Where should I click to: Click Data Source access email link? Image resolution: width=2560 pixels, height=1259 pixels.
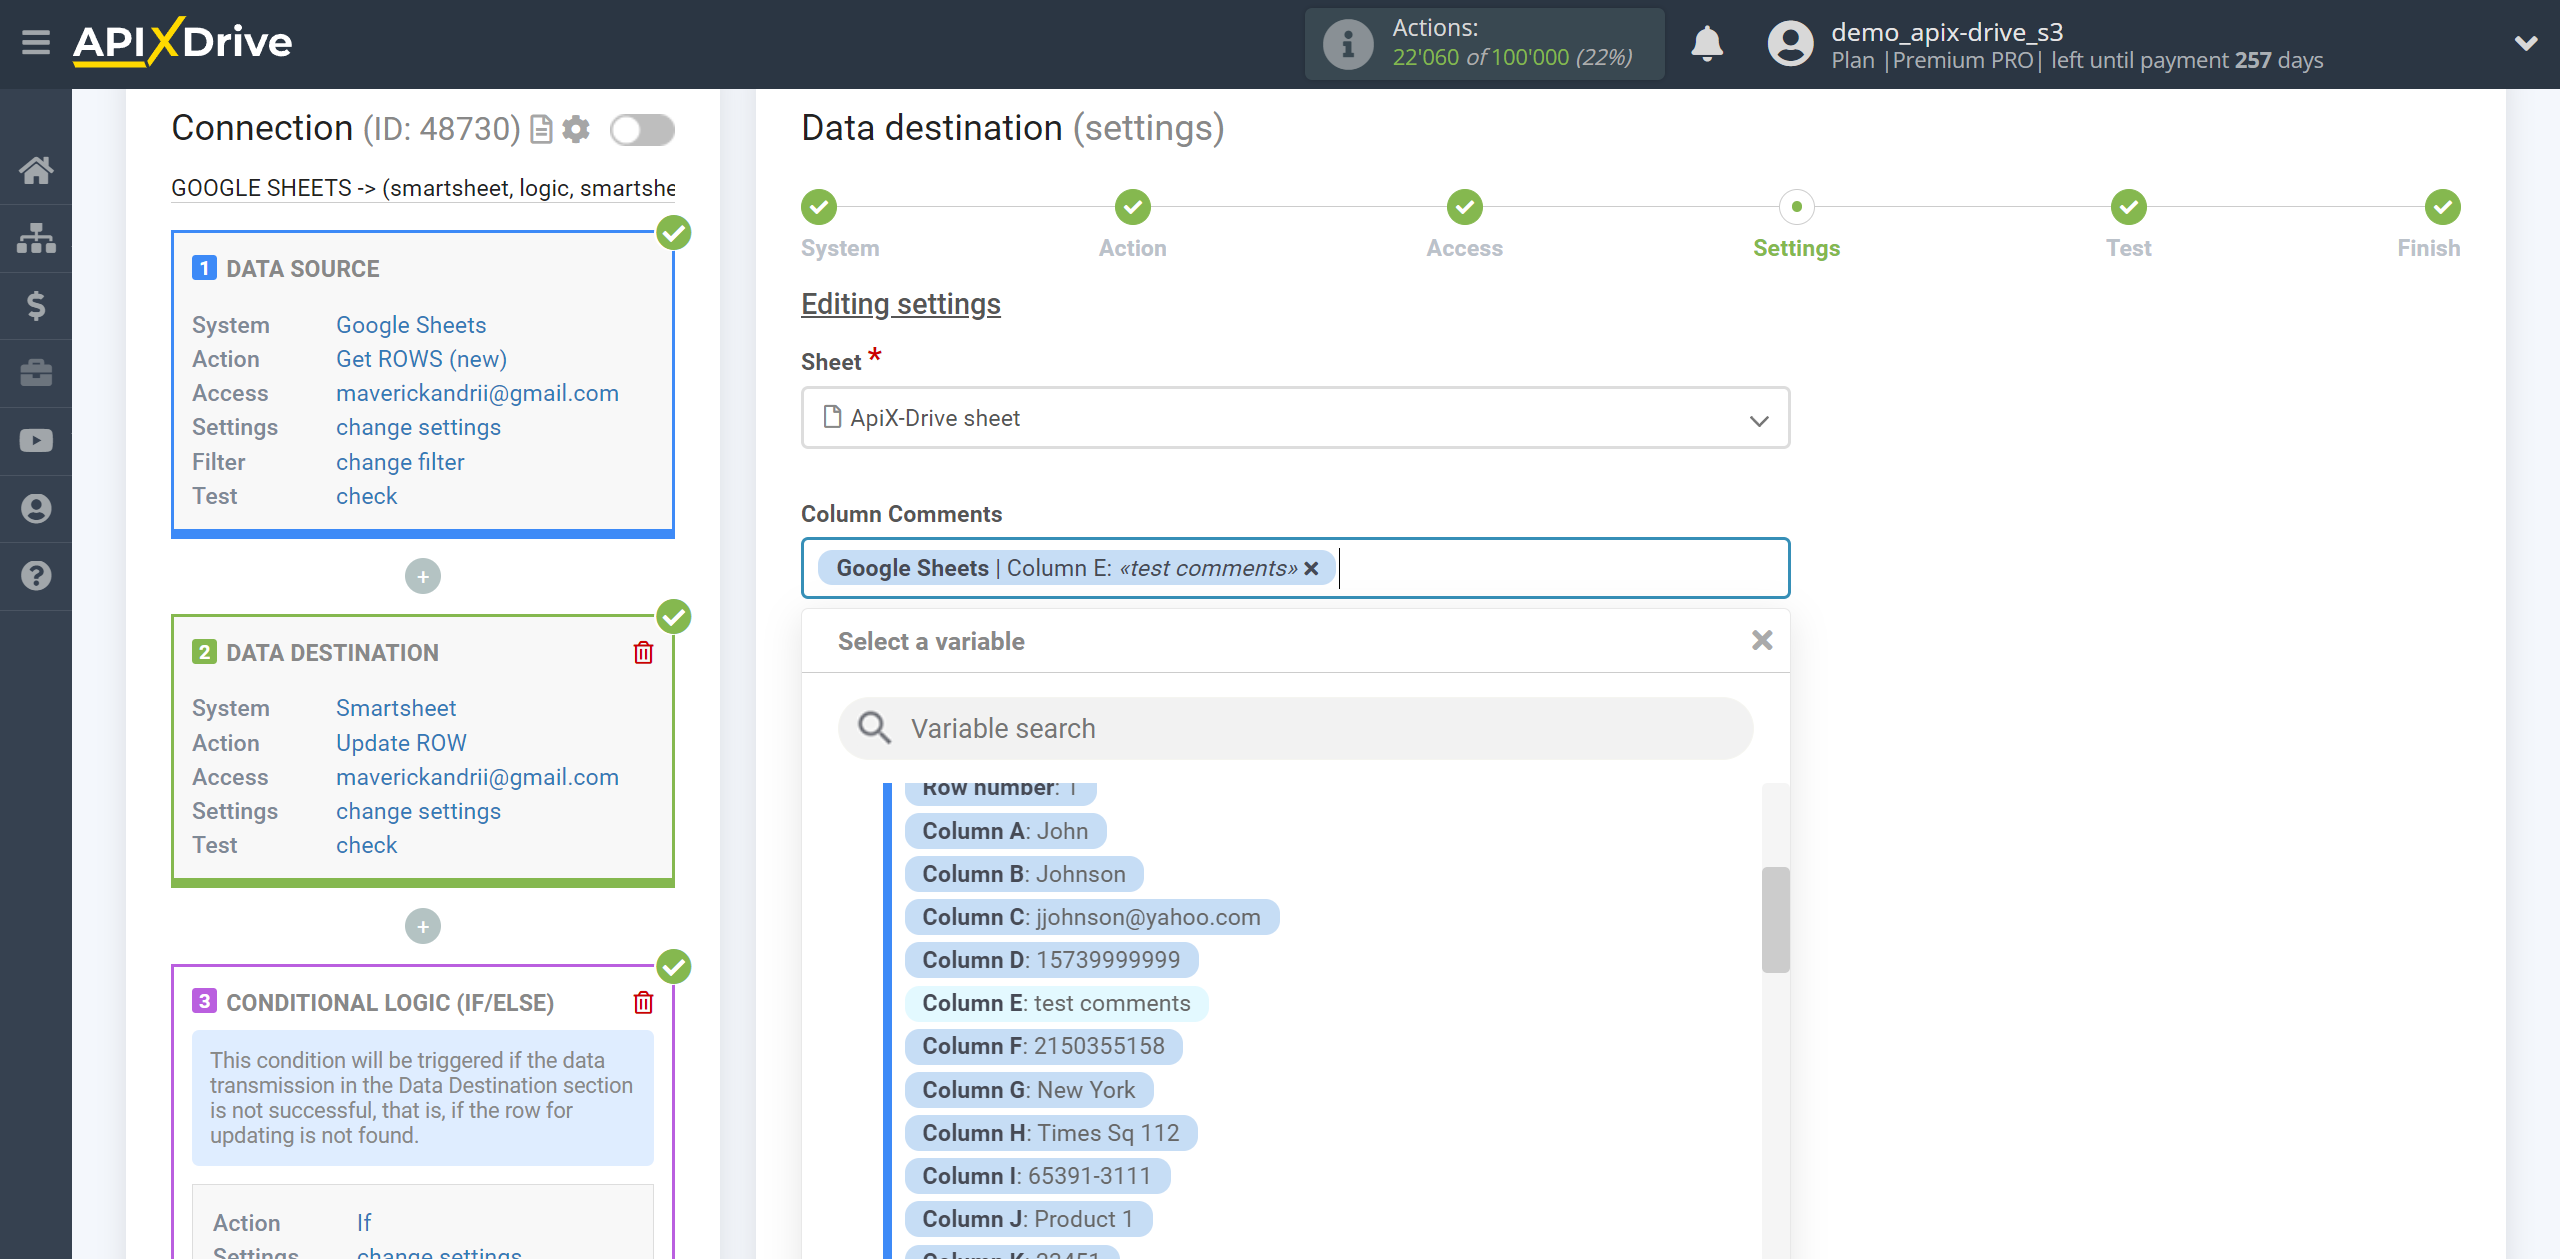pyautogui.click(x=477, y=393)
